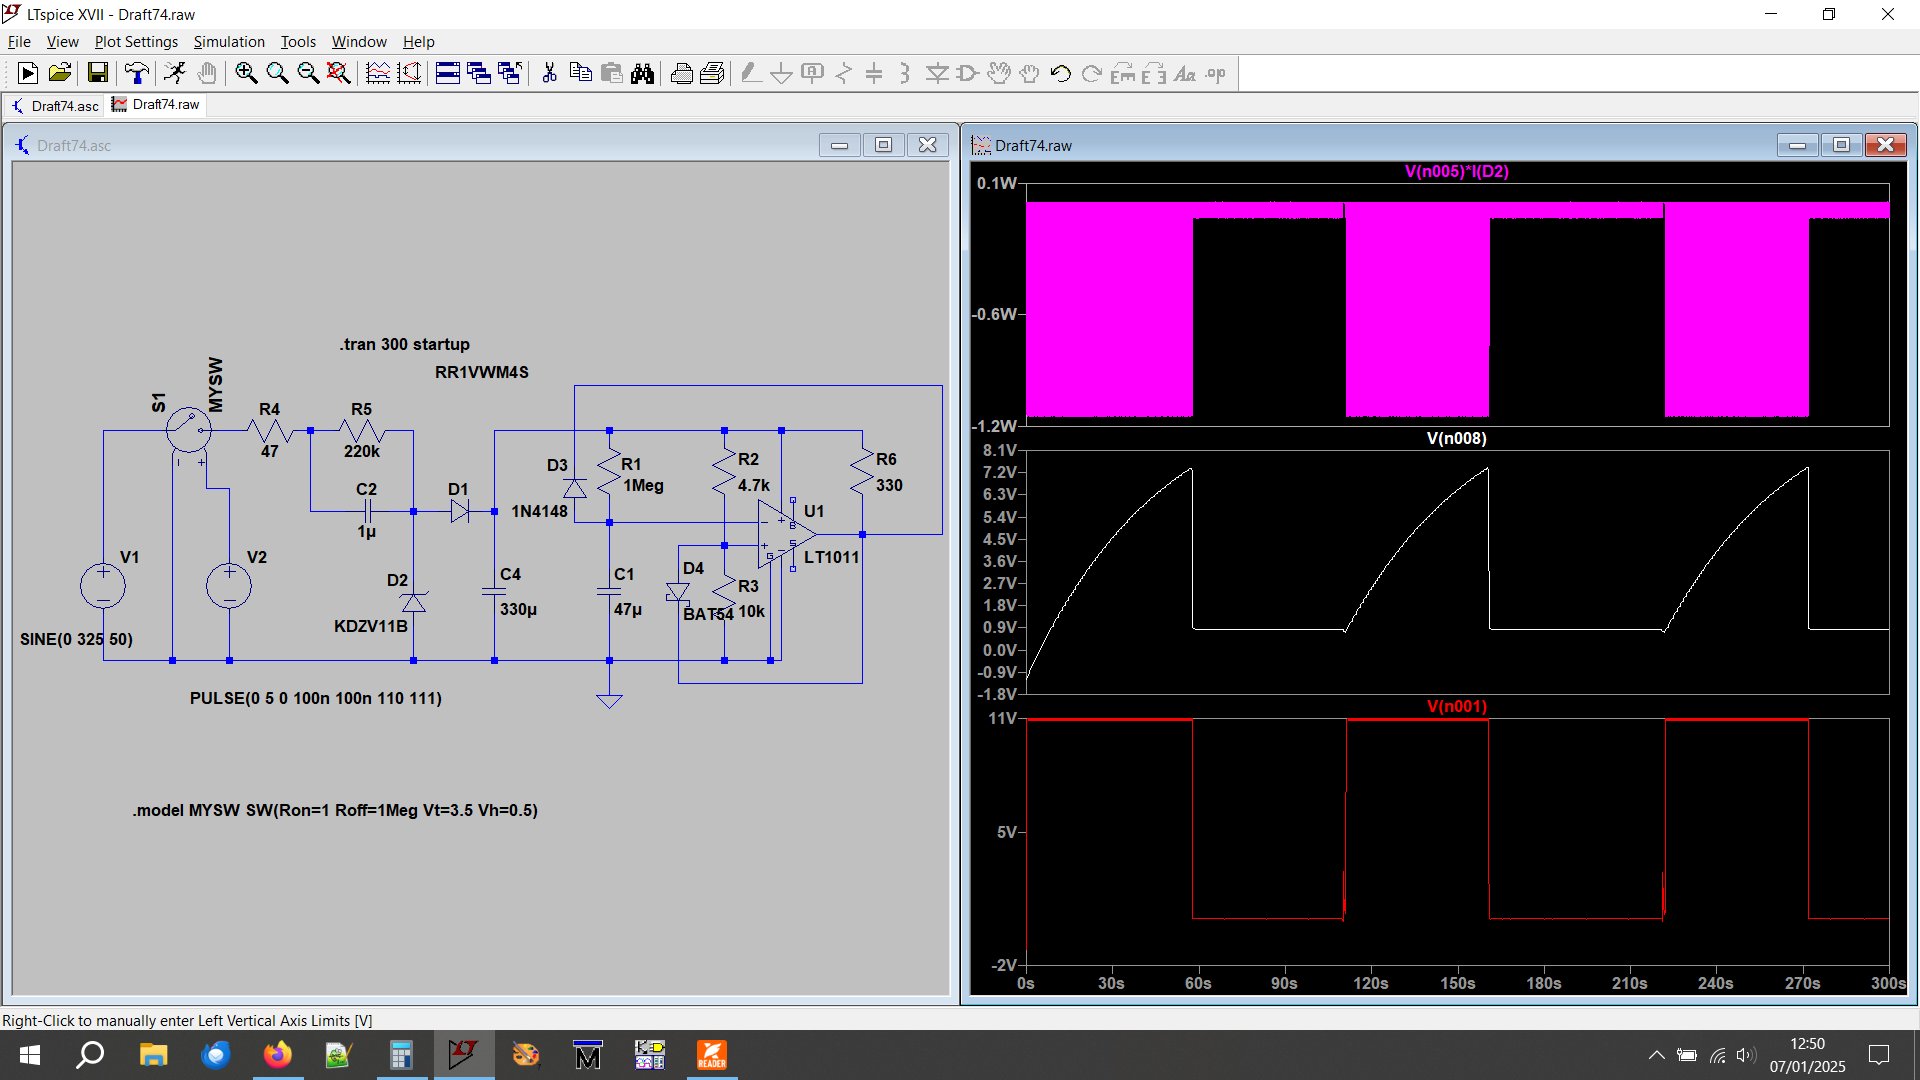This screenshot has width=1920, height=1080.
Task: Click the Print icon
Action: click(681, 73)
